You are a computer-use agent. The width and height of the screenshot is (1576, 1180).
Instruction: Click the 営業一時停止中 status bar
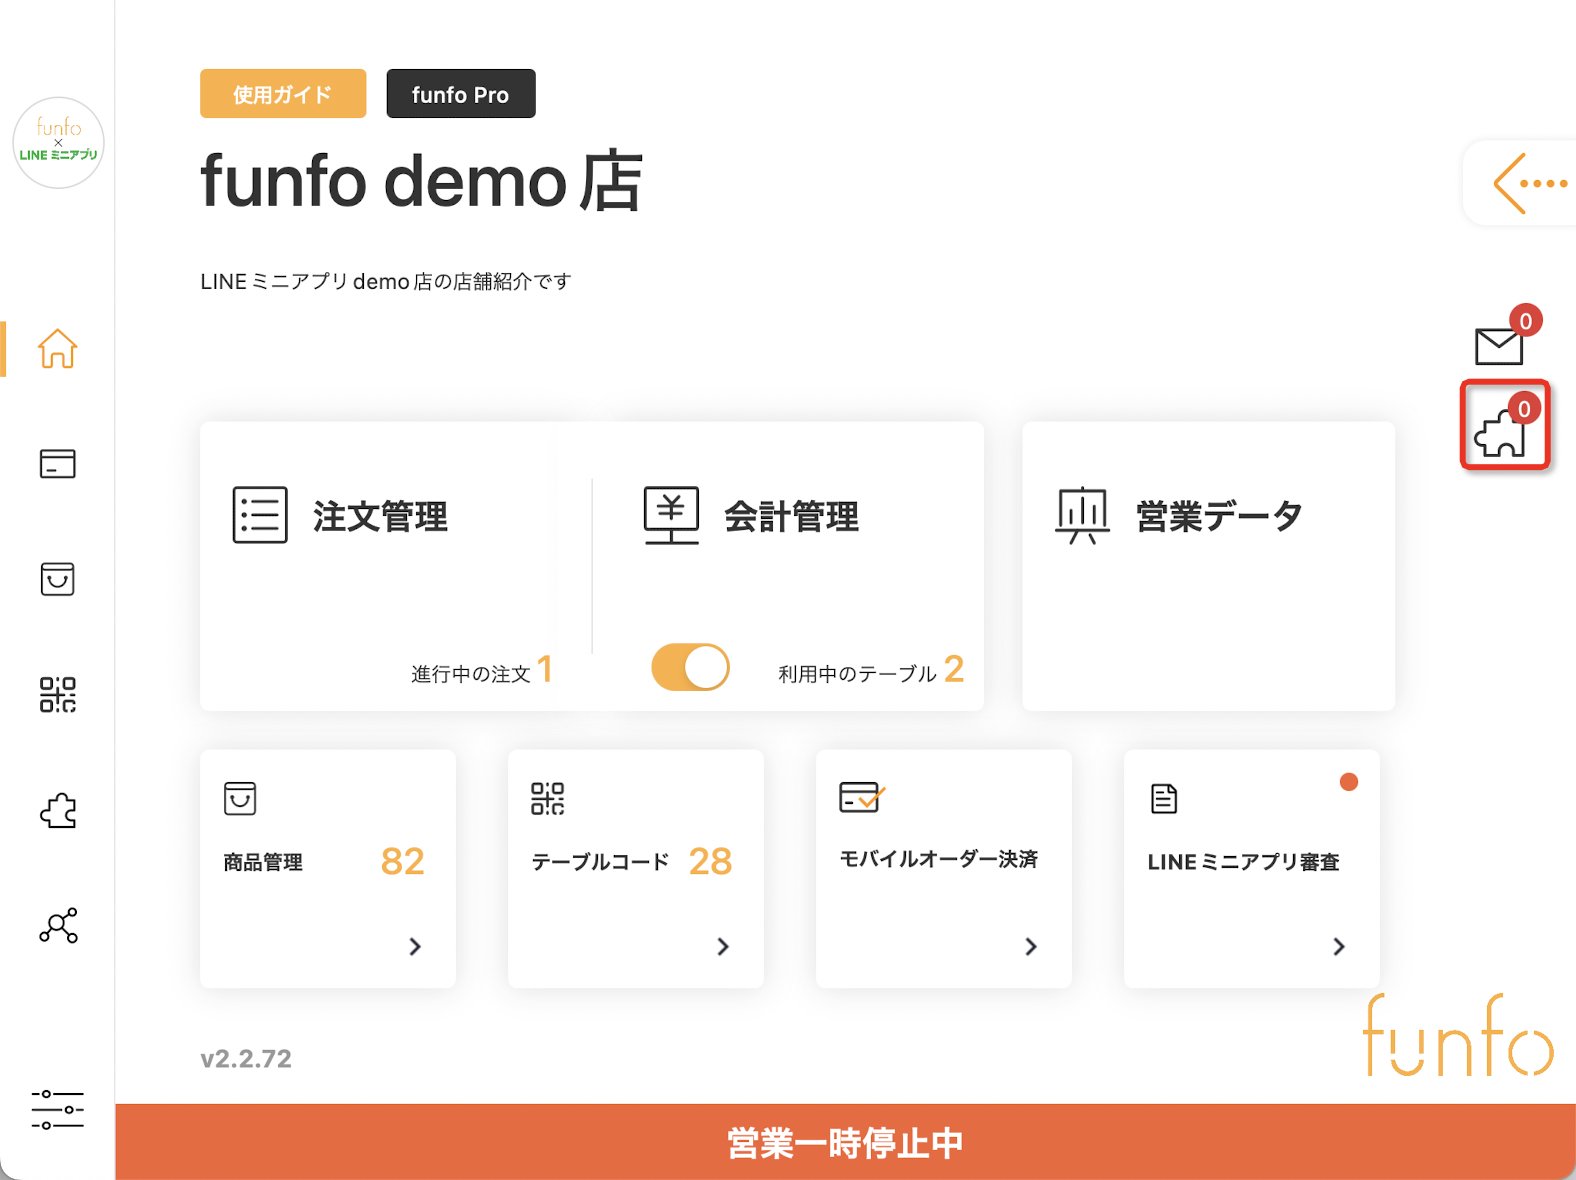coord(845,1142)
